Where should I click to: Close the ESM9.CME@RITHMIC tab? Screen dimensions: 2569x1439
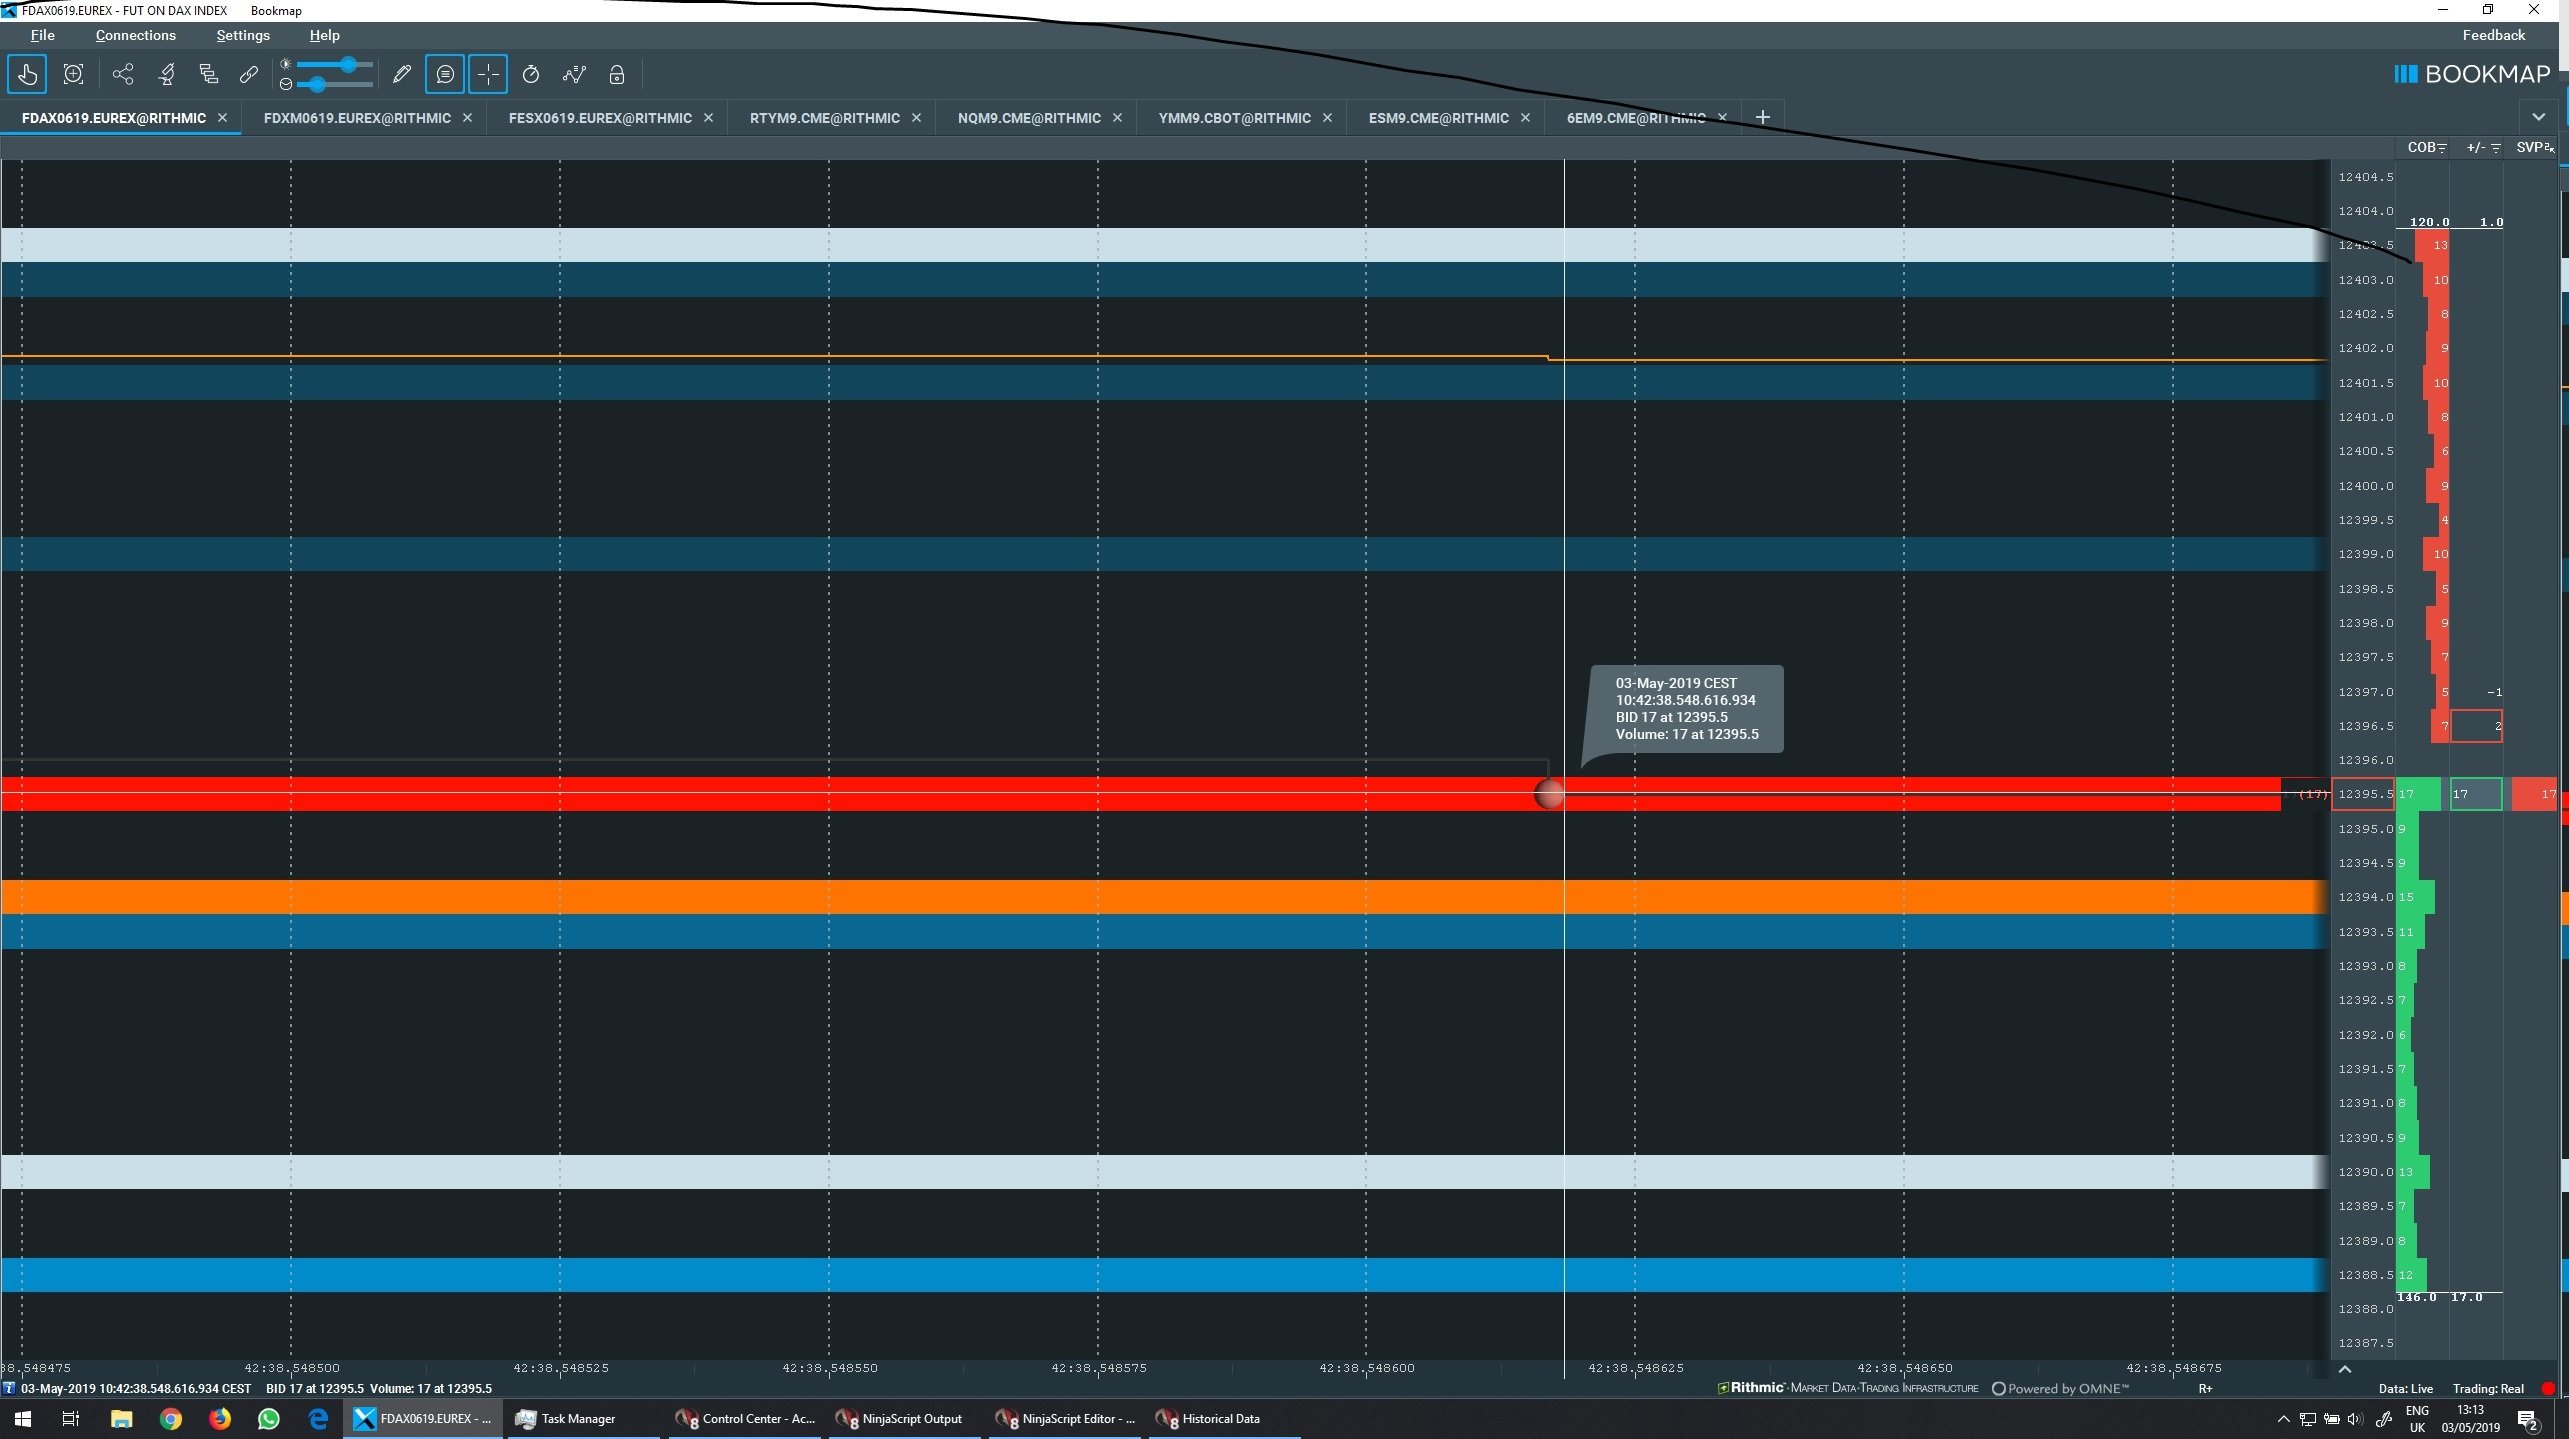1525,118
